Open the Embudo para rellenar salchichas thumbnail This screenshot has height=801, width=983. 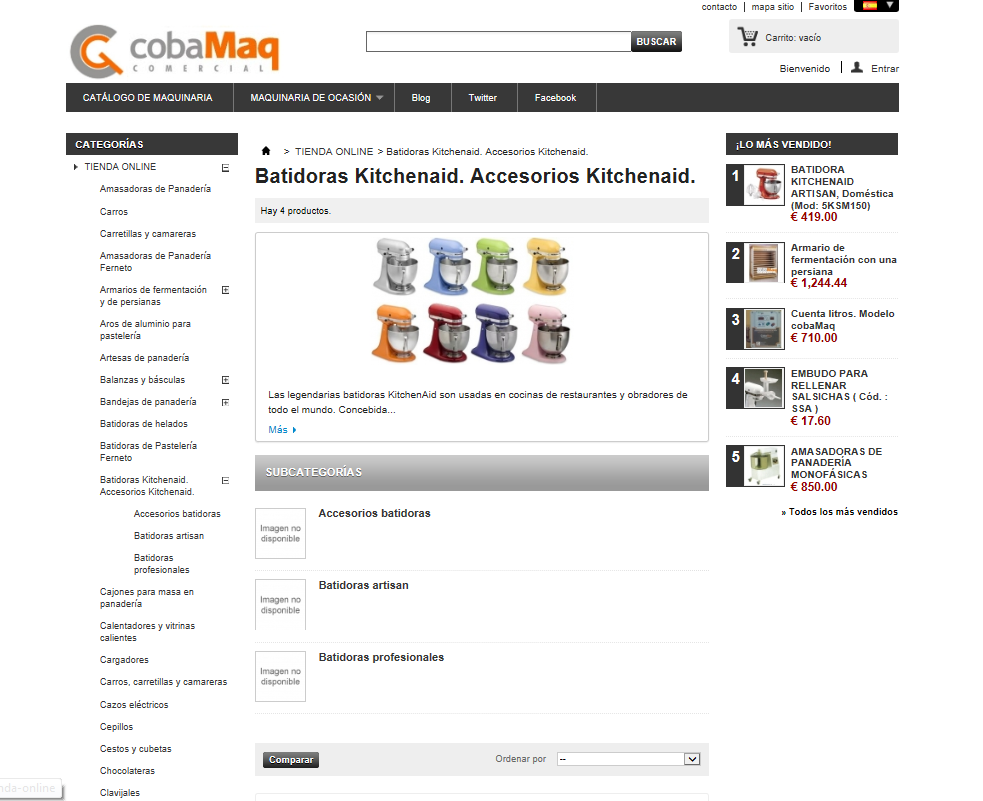pos(764,388)
